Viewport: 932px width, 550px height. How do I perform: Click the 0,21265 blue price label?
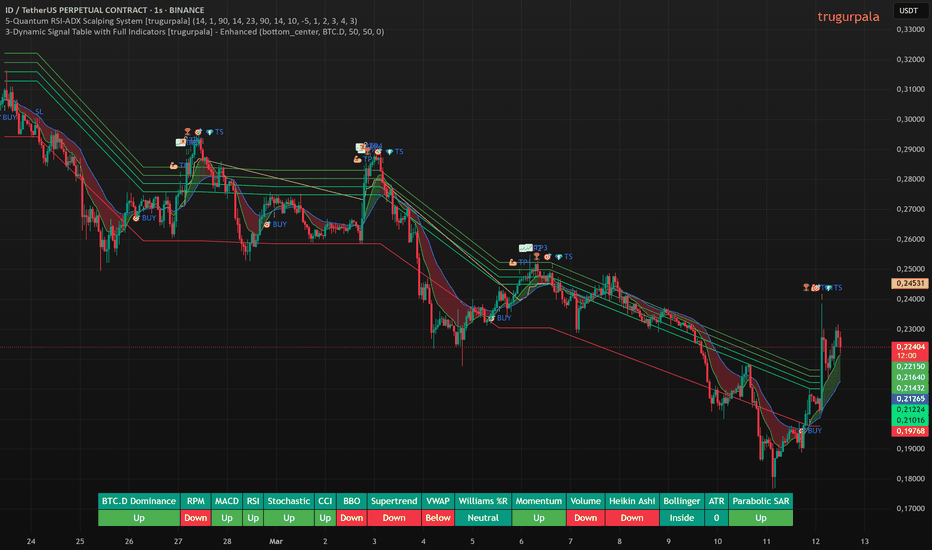tap(910, 398)
